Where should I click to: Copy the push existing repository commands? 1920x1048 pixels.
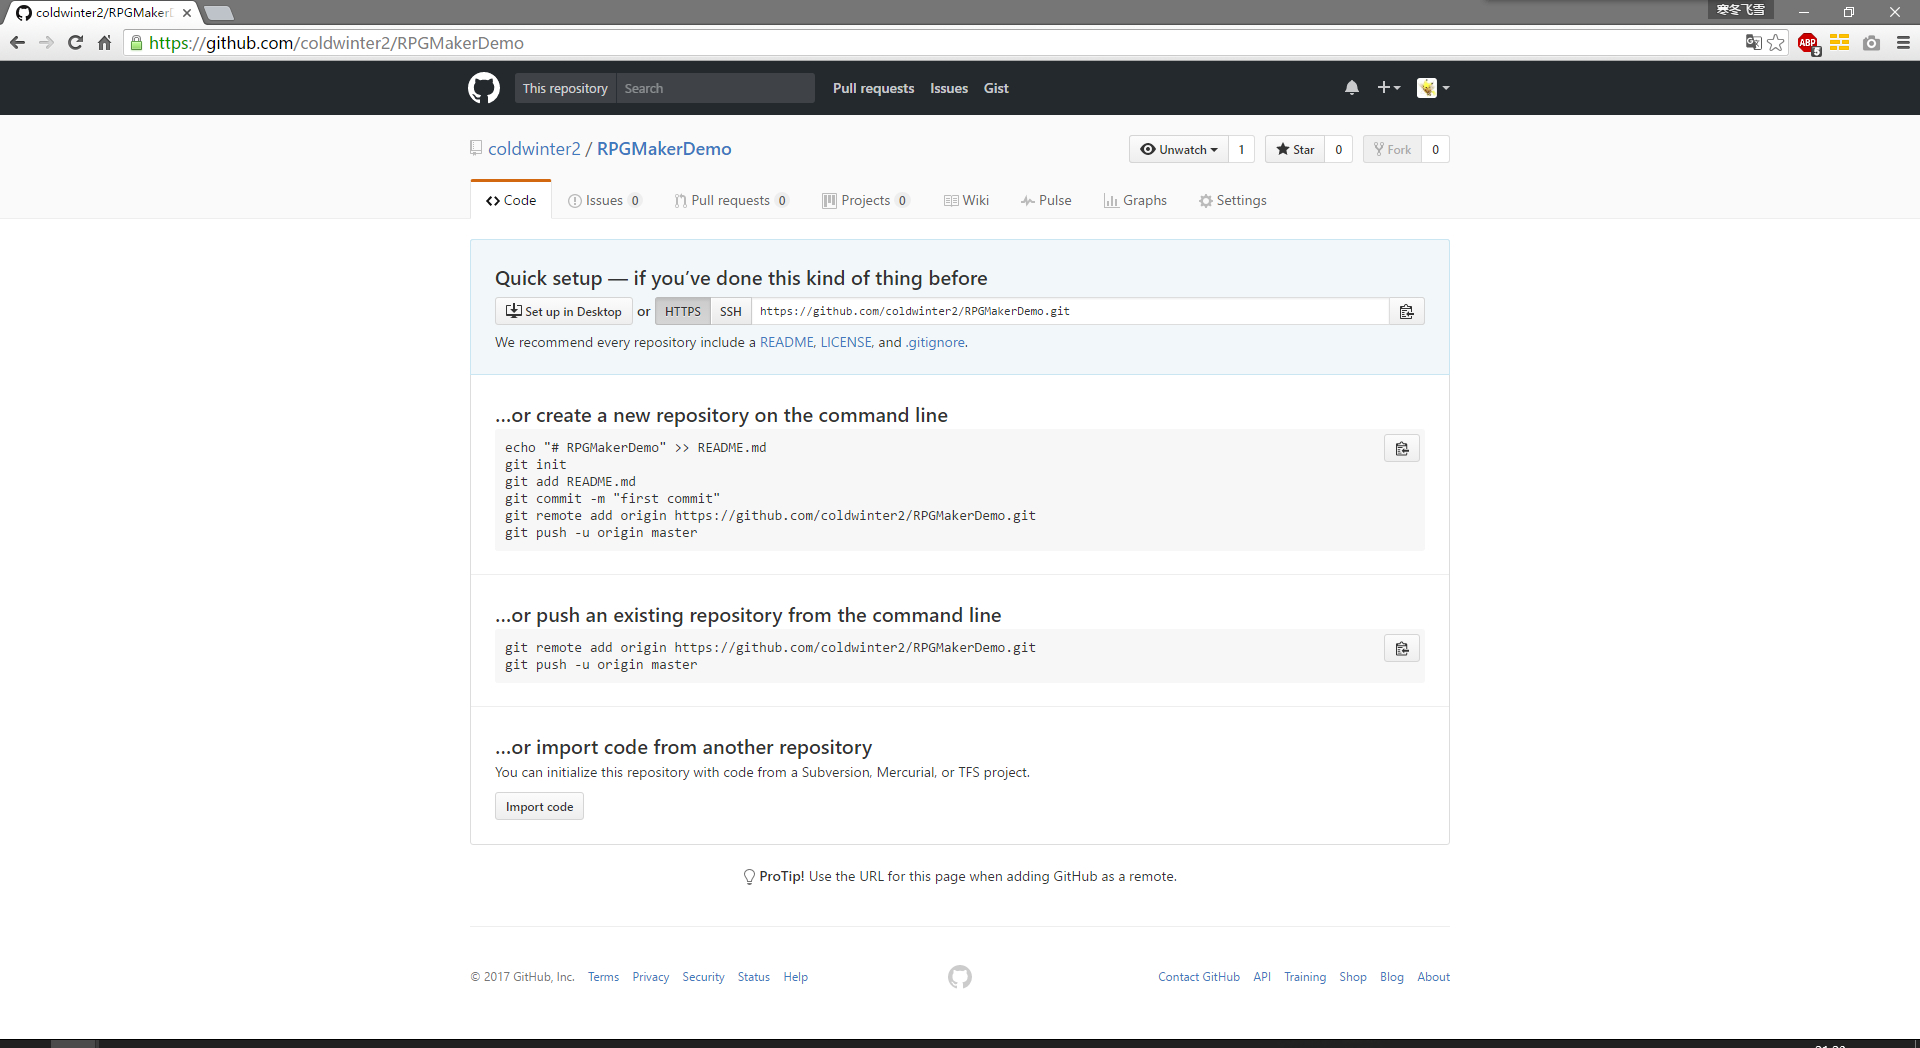(1402, 649)
